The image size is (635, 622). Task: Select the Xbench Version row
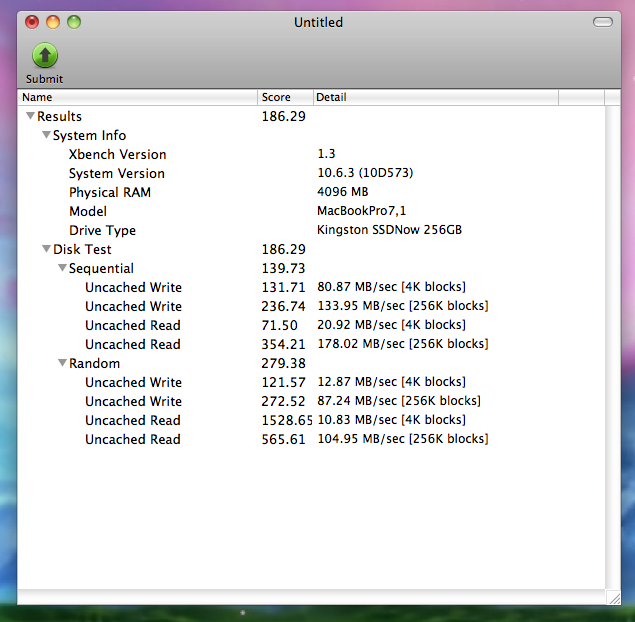pyautogui.click(x=311, y=154)
